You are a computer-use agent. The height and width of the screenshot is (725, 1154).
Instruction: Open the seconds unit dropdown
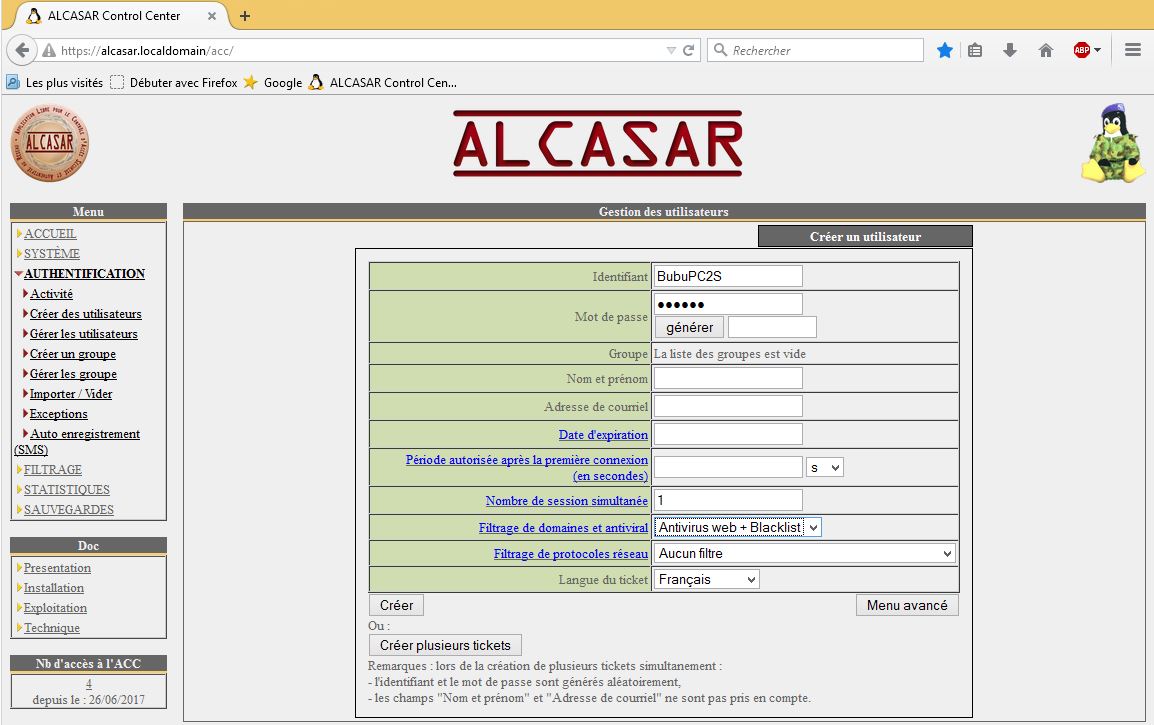pyautogui.click(x=824, y=467)
